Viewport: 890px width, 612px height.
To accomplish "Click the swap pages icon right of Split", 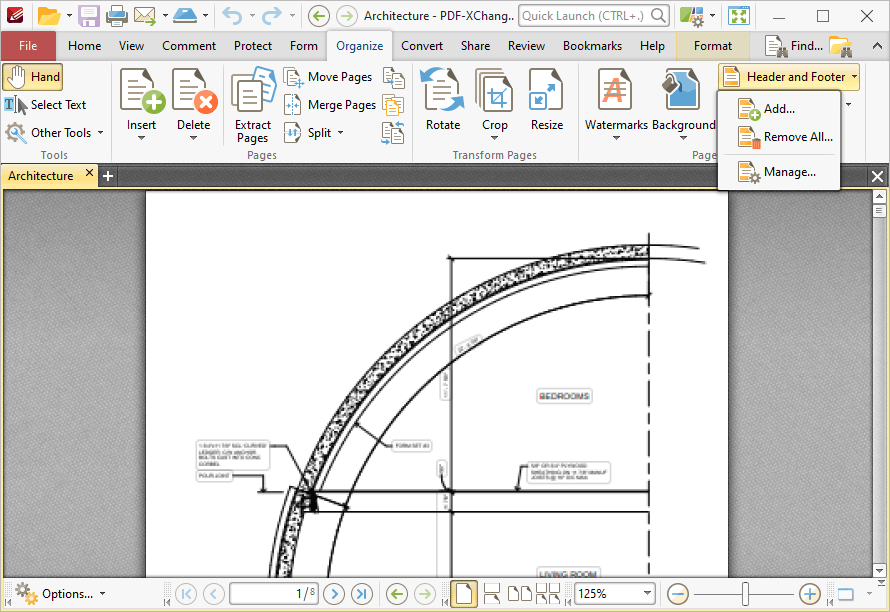I will [x=393, y=133].
